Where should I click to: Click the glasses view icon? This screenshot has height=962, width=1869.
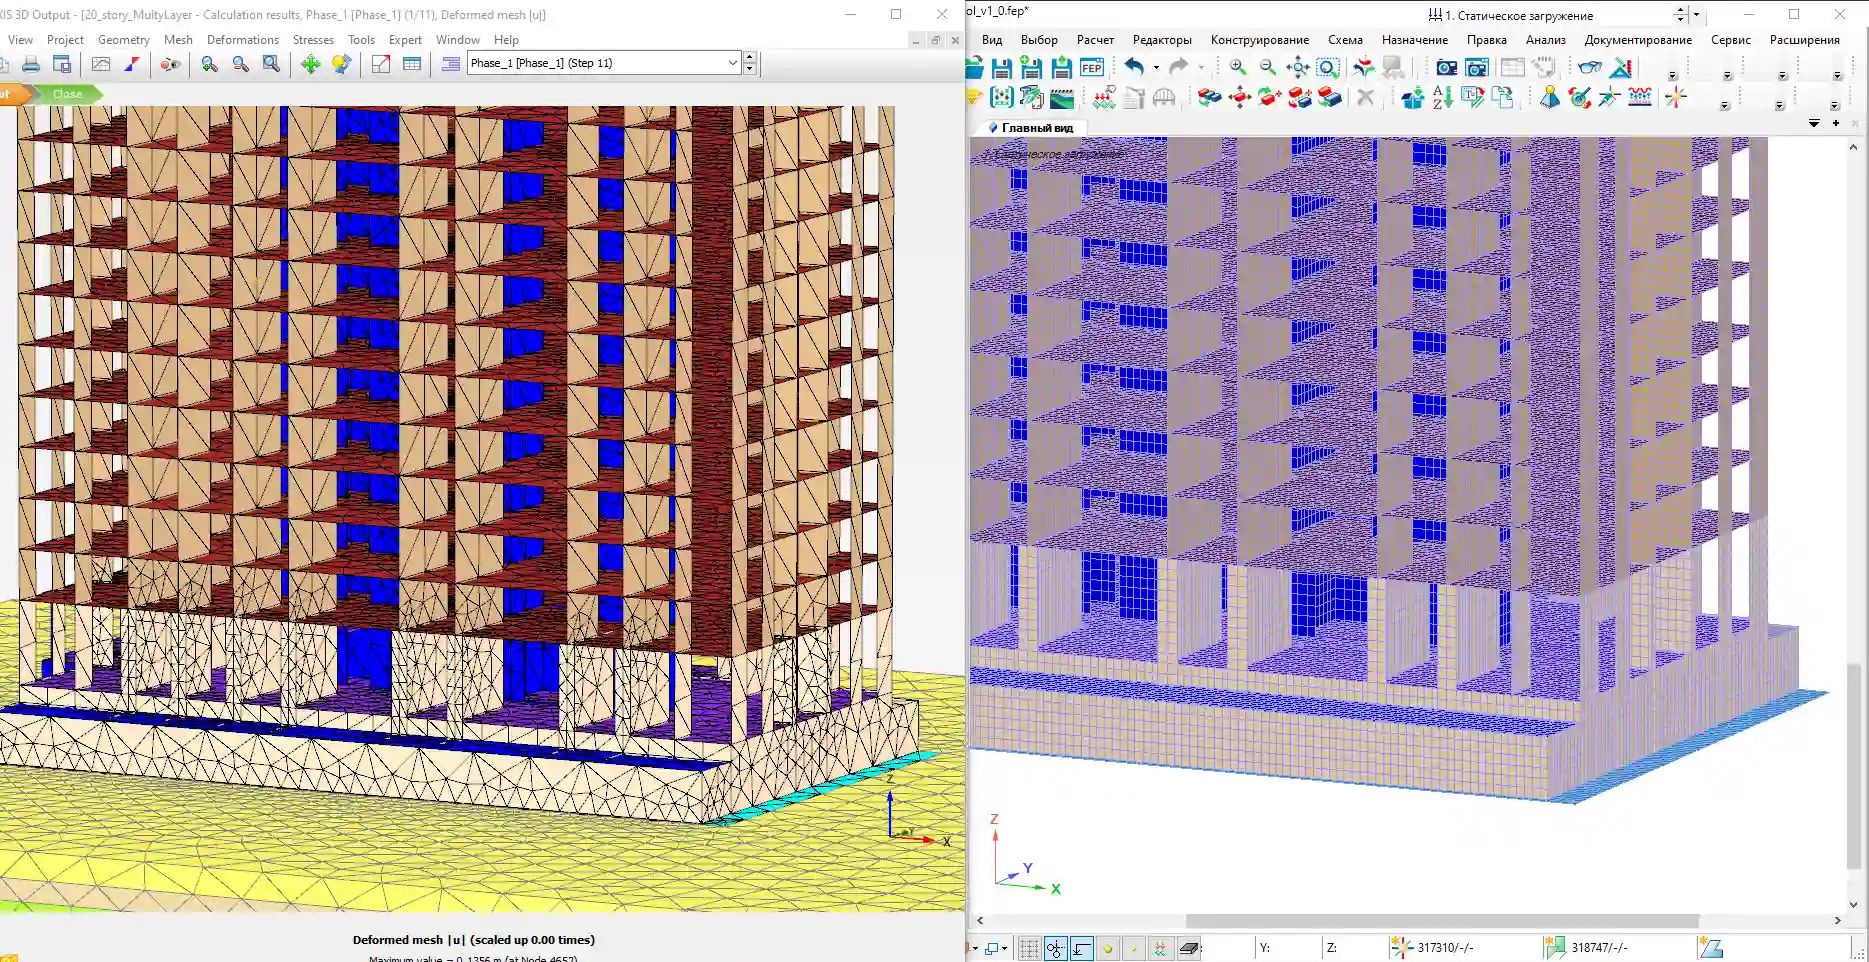point(1589,68)
